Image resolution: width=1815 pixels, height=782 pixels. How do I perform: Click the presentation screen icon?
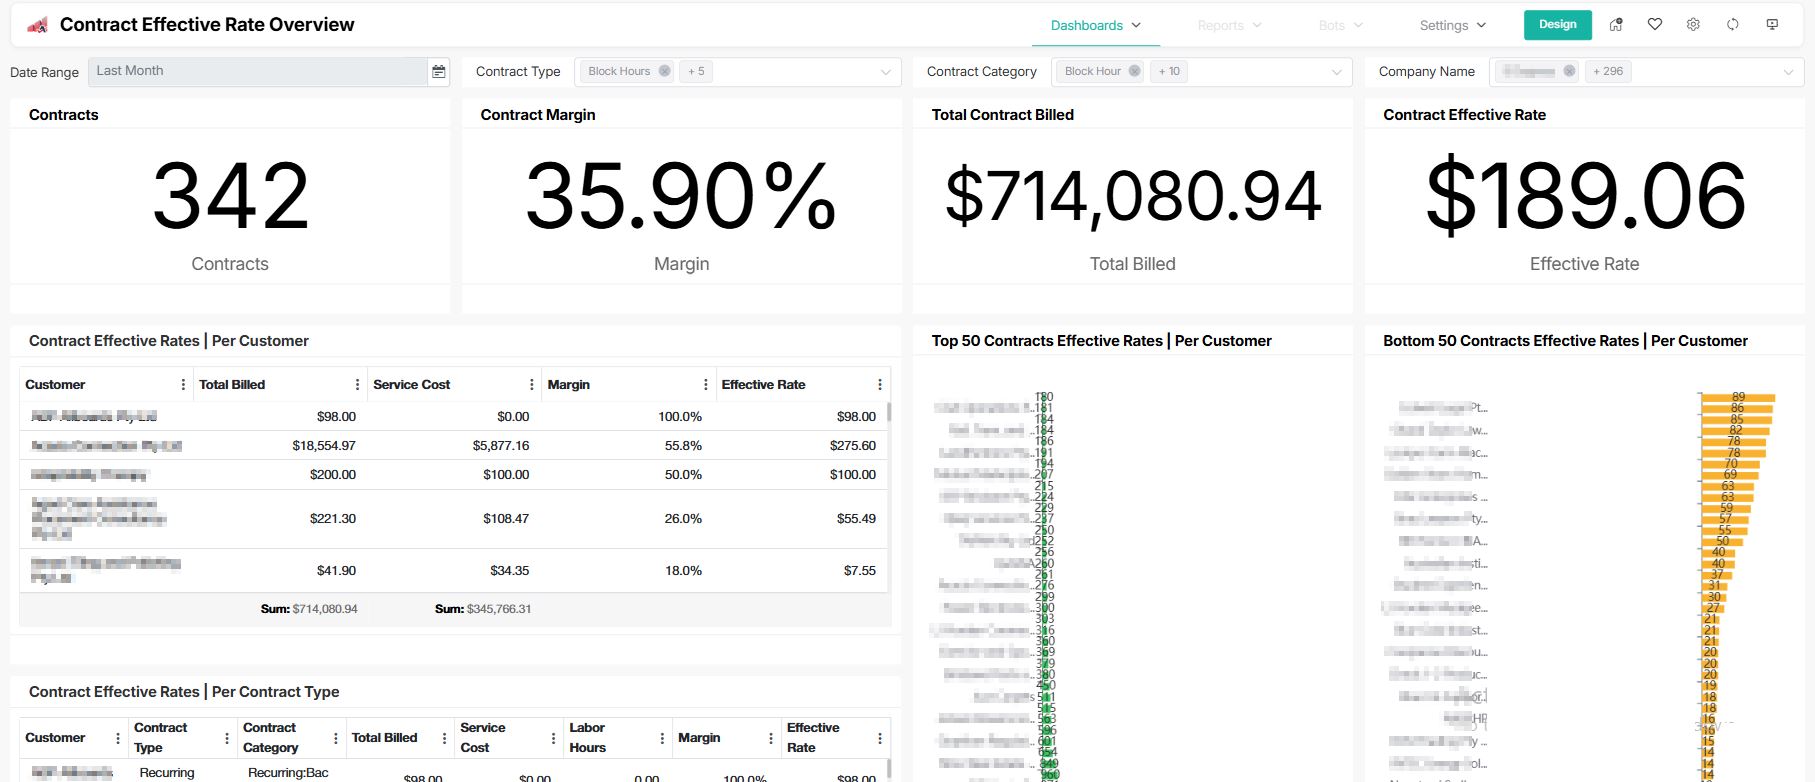click(x=1772, y=25)
